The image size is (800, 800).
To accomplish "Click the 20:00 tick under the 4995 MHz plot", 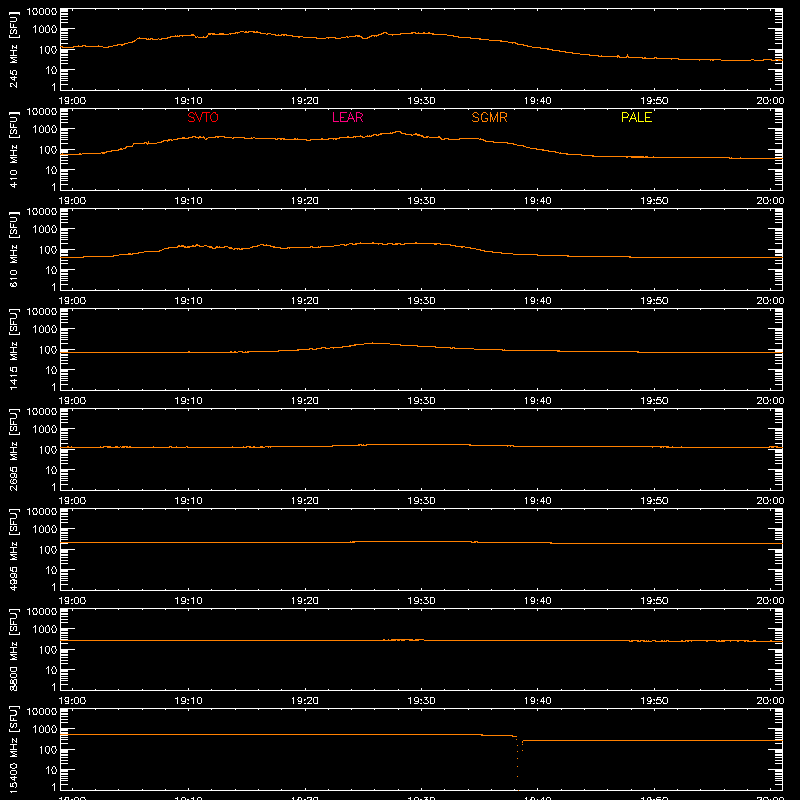I will pyautogui.click(x=770, y=601).
